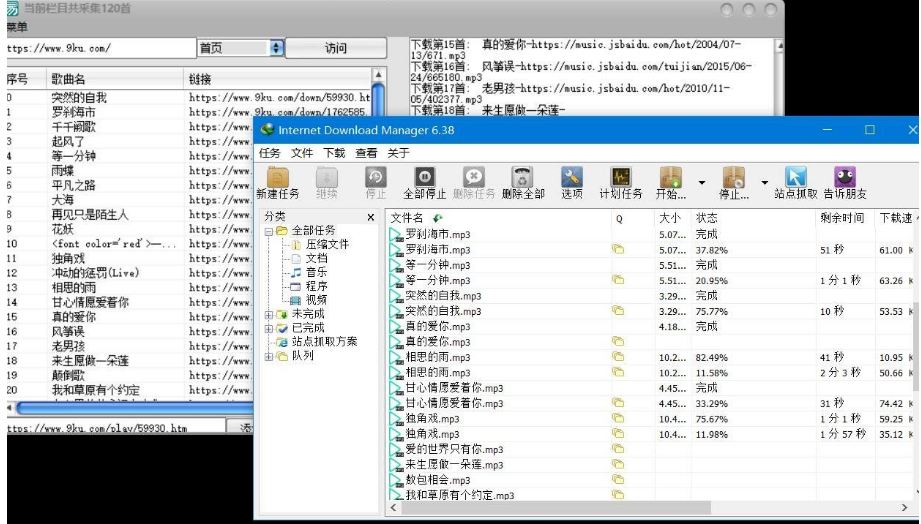The width and height of the screenshot is (921, 524).
Task: Select 甘心情愿爱着你.mp3 download at 33.29%
Action: tap(651, 404)
